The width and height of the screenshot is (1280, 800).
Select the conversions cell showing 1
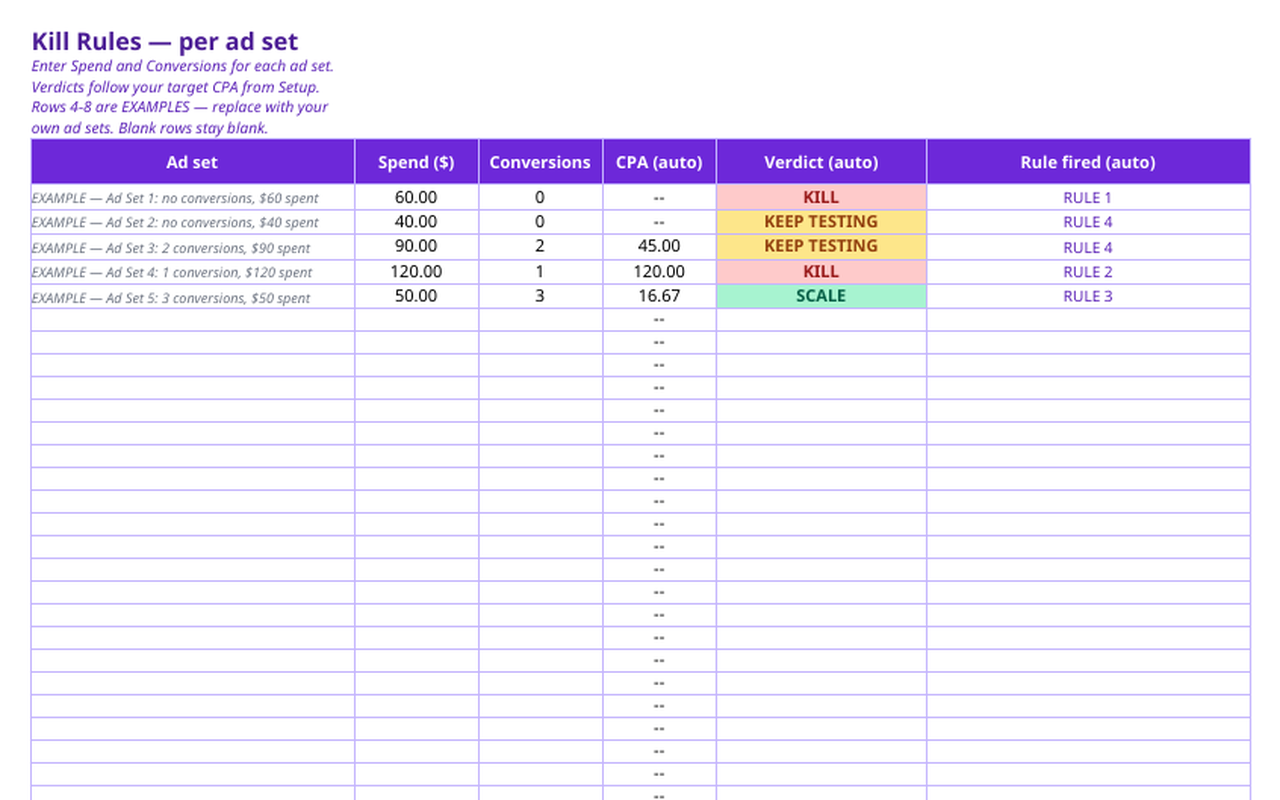(x=540, y=272)
